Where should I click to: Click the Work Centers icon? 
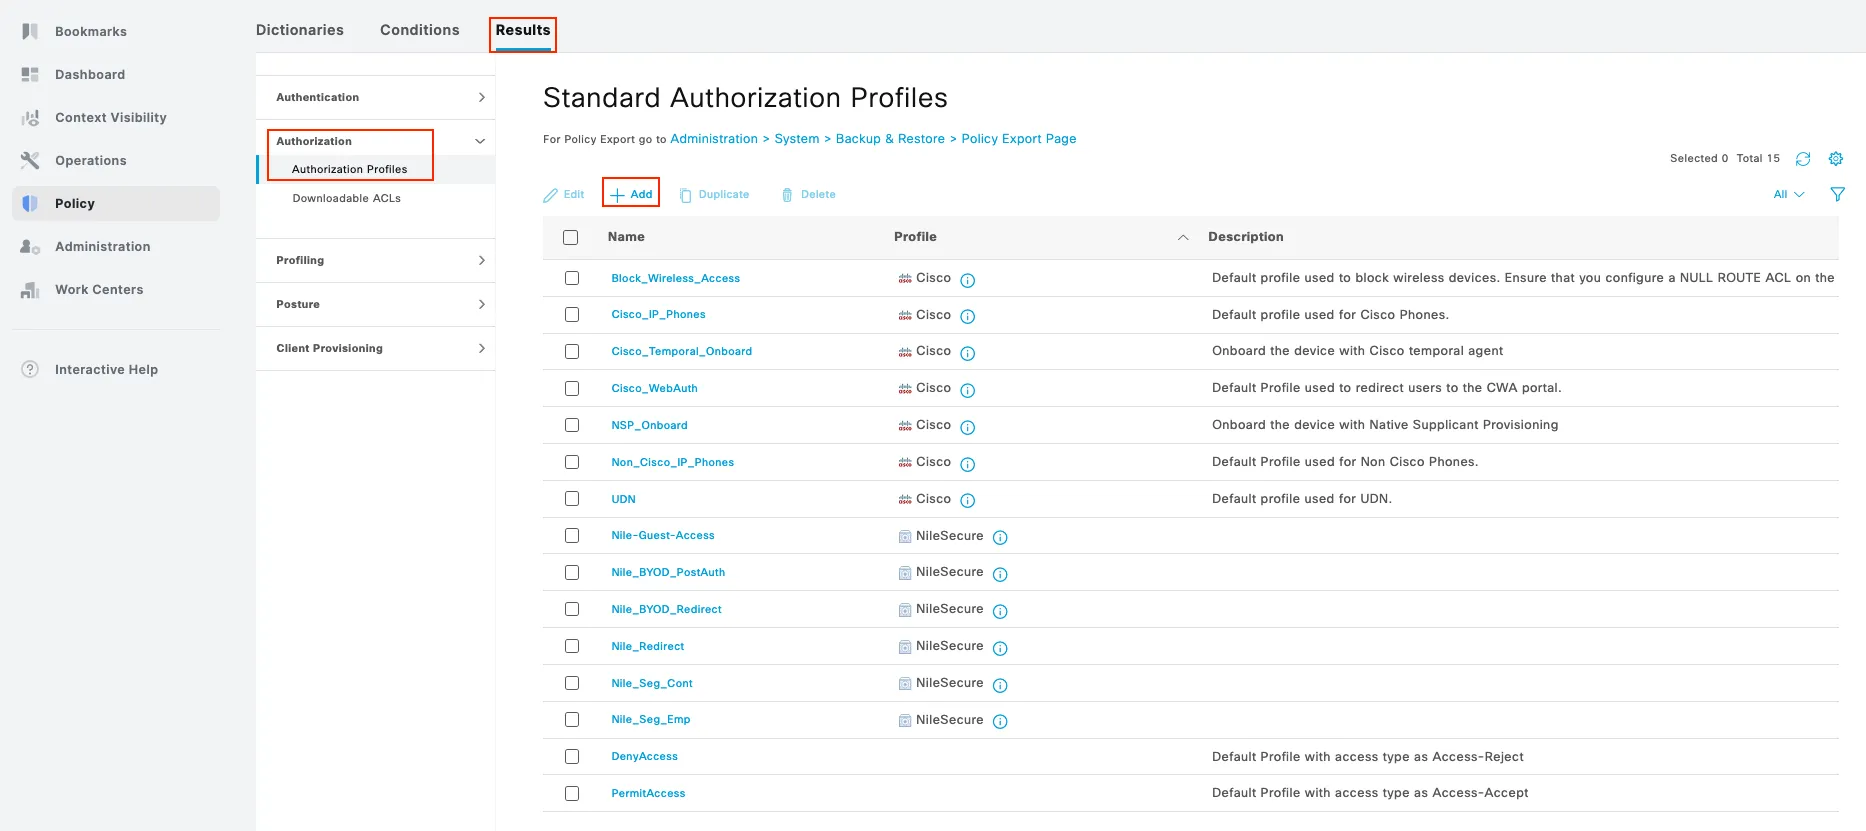(30, 290)
